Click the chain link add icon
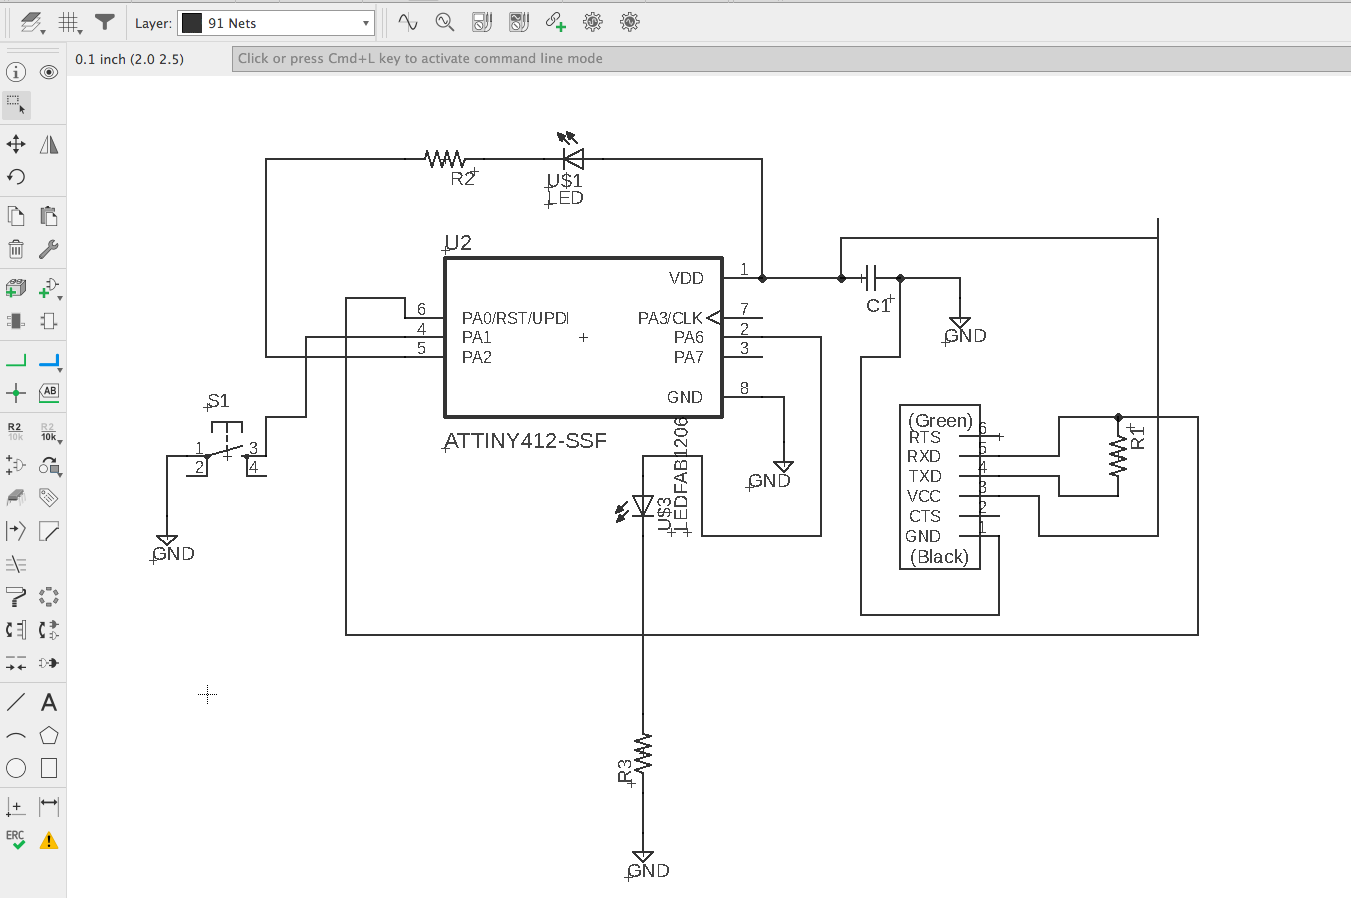The image size is (1351, 898). (555, 22)
